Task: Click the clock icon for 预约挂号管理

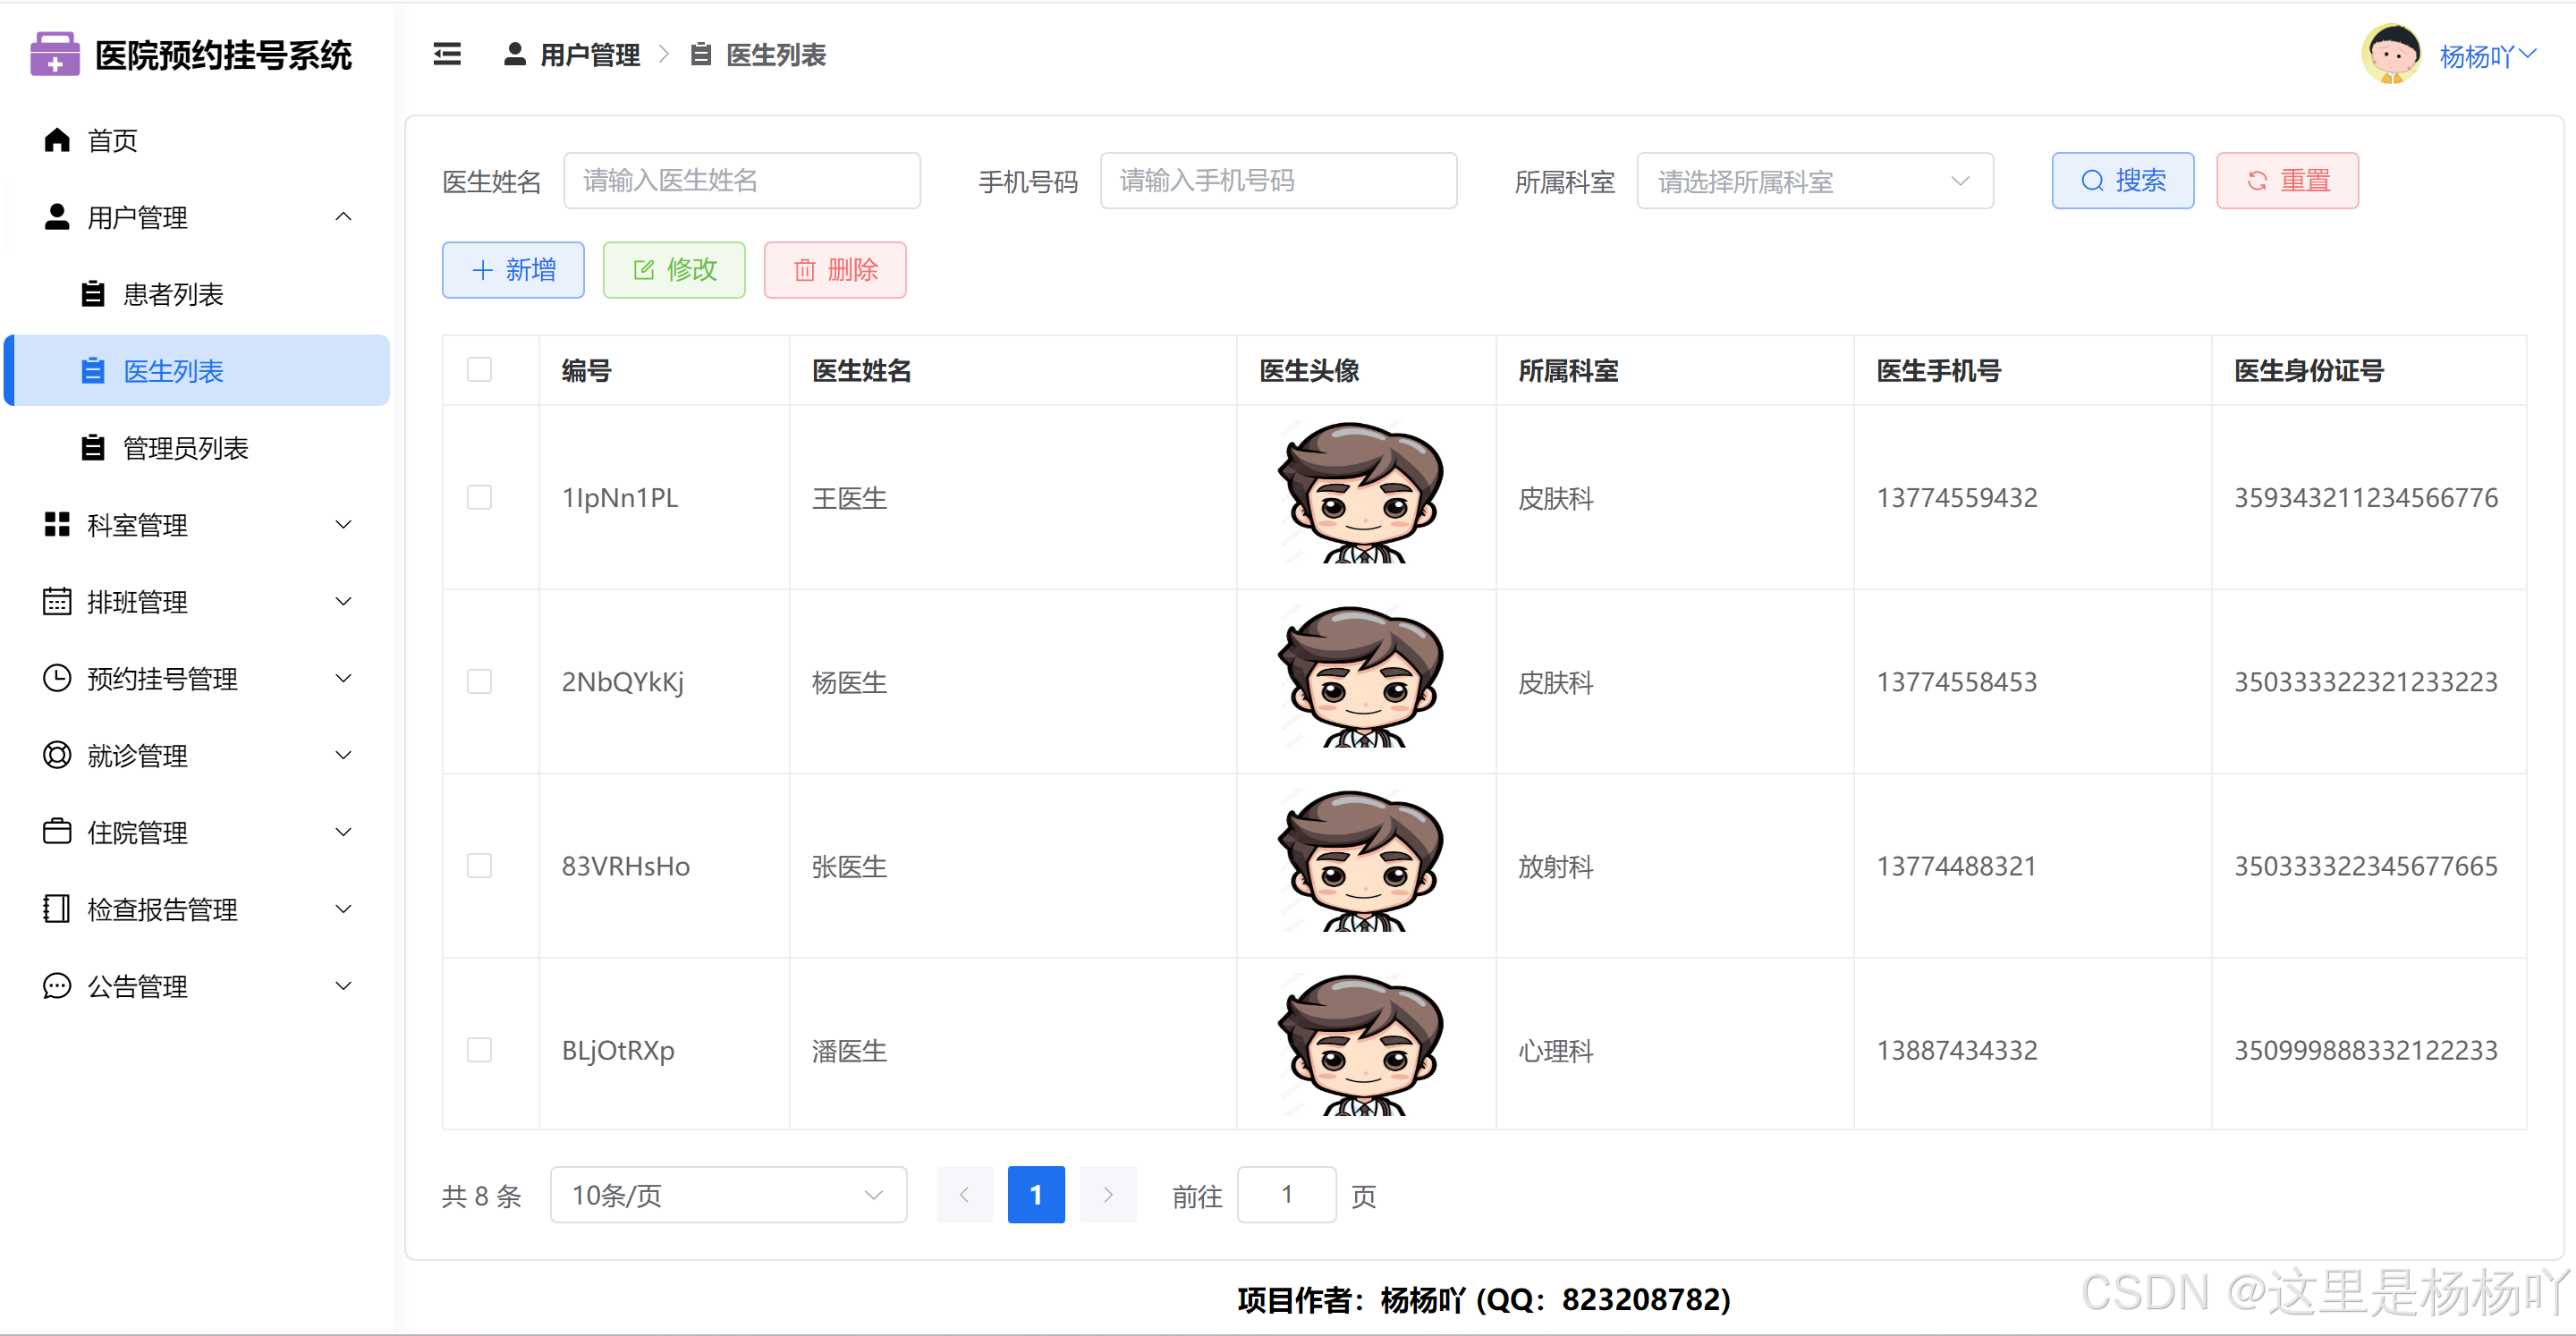Action: click(57, 678)
